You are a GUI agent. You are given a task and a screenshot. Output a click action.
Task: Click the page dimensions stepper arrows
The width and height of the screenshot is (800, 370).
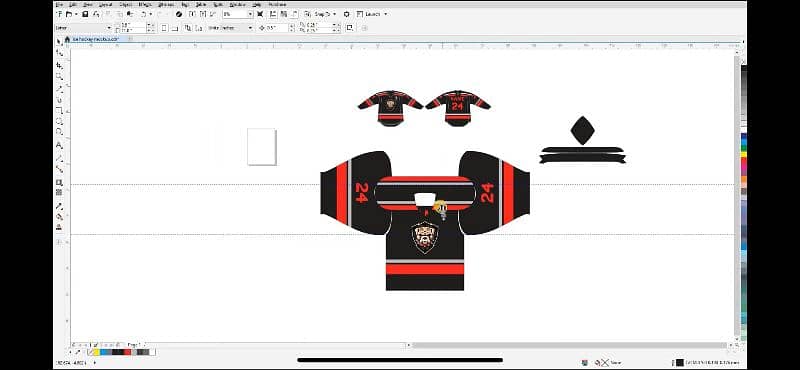152,28
